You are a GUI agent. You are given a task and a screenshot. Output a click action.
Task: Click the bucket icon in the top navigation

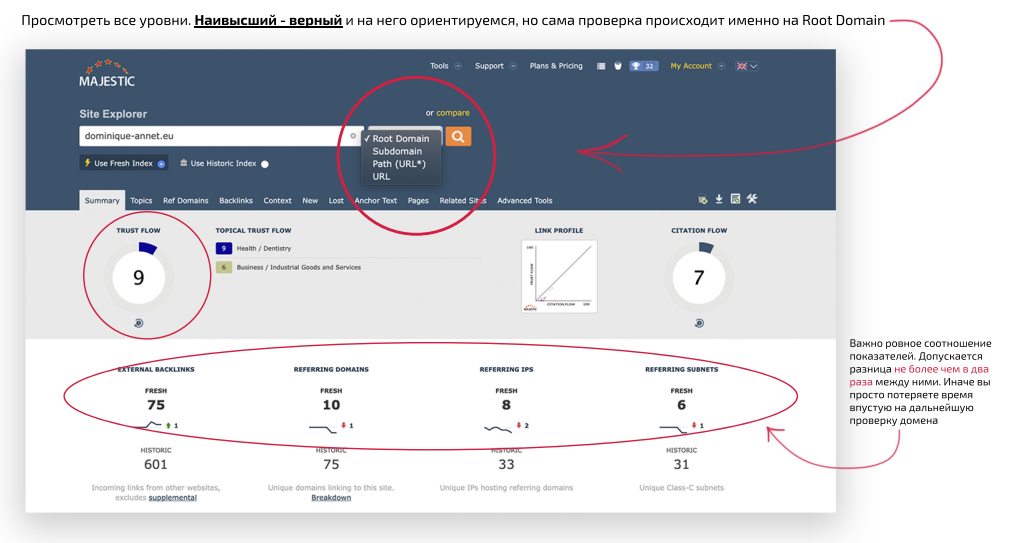point(618,66)
